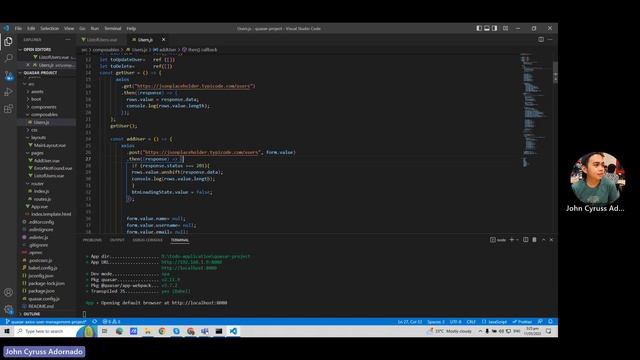The height and width of the screenshot is (360, 640).
Task: Switch to the Debug Console tab
Action: [x=147, y=240]
